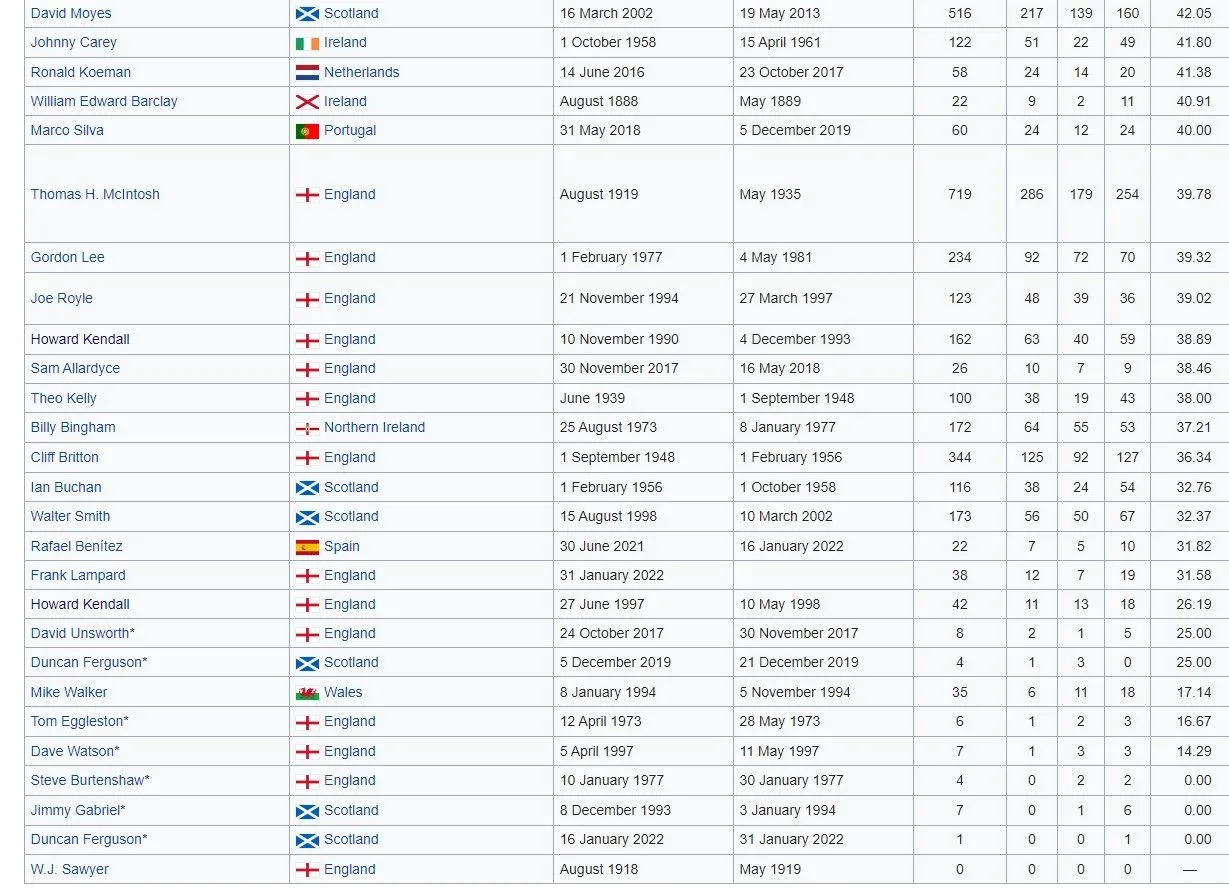Open Ronald Koeman's page

80,72
